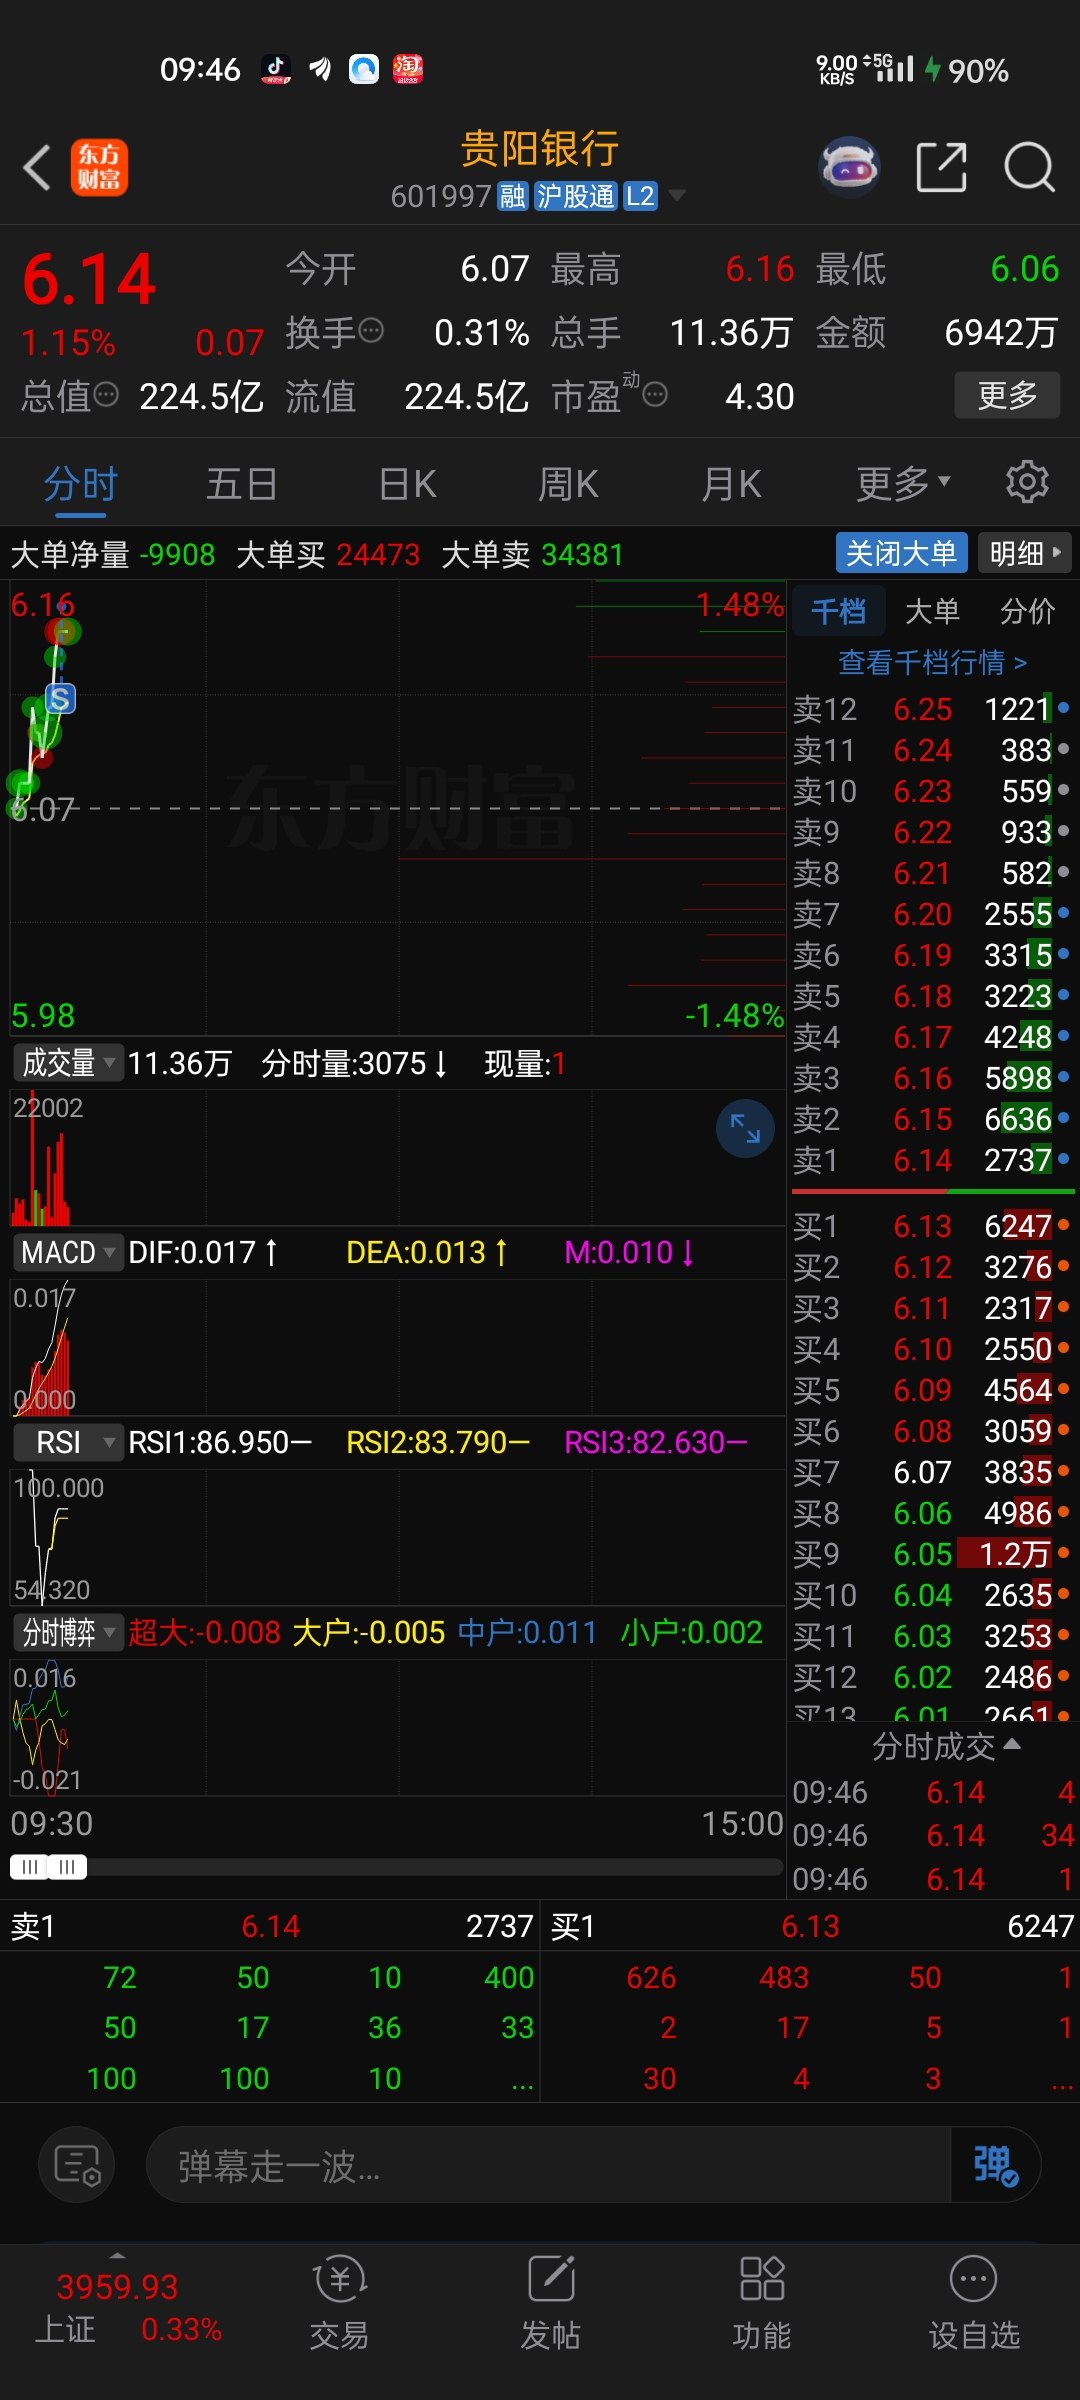Collapse the 分时成交 panel
Viewport: 1080px width, 2400px height.
pyautogui.click(x=946, y=1746)
